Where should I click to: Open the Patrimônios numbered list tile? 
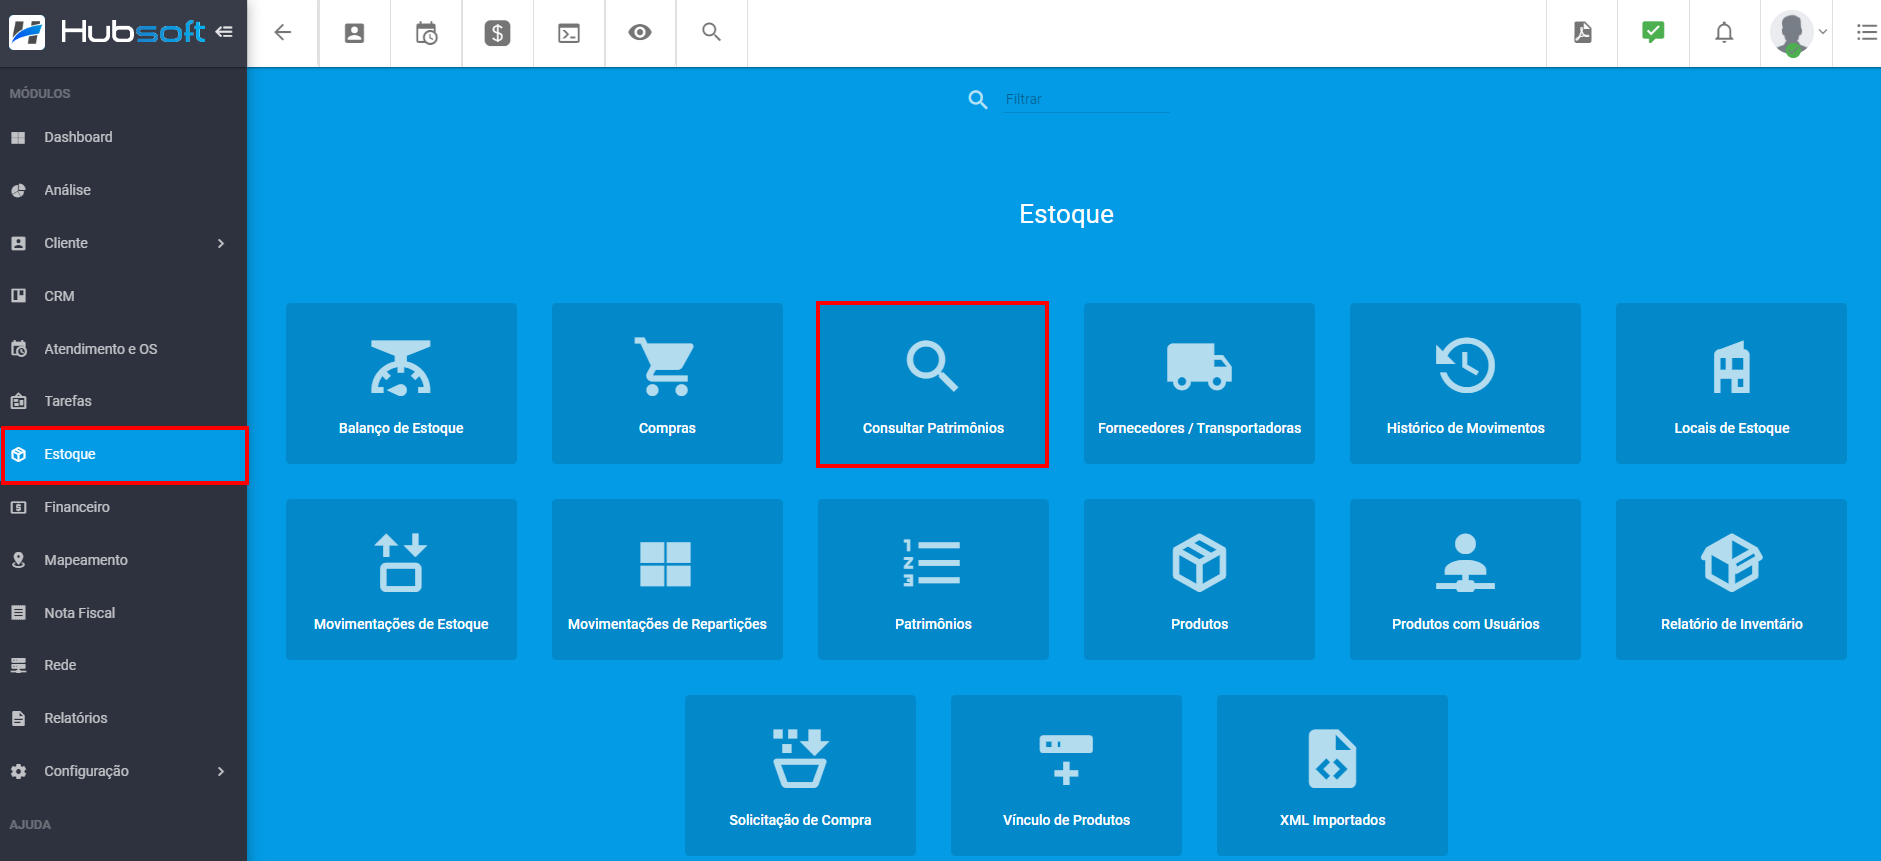click(933, 579)
